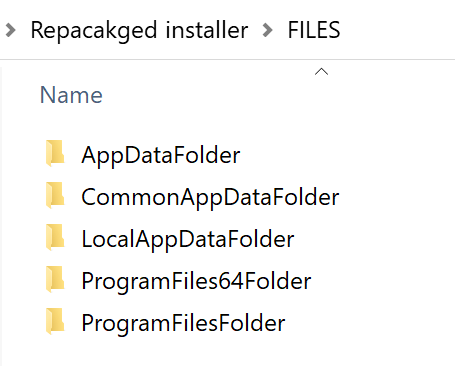
Task: Click the FILES breadcrumb segment
Action: coord(314,30)
